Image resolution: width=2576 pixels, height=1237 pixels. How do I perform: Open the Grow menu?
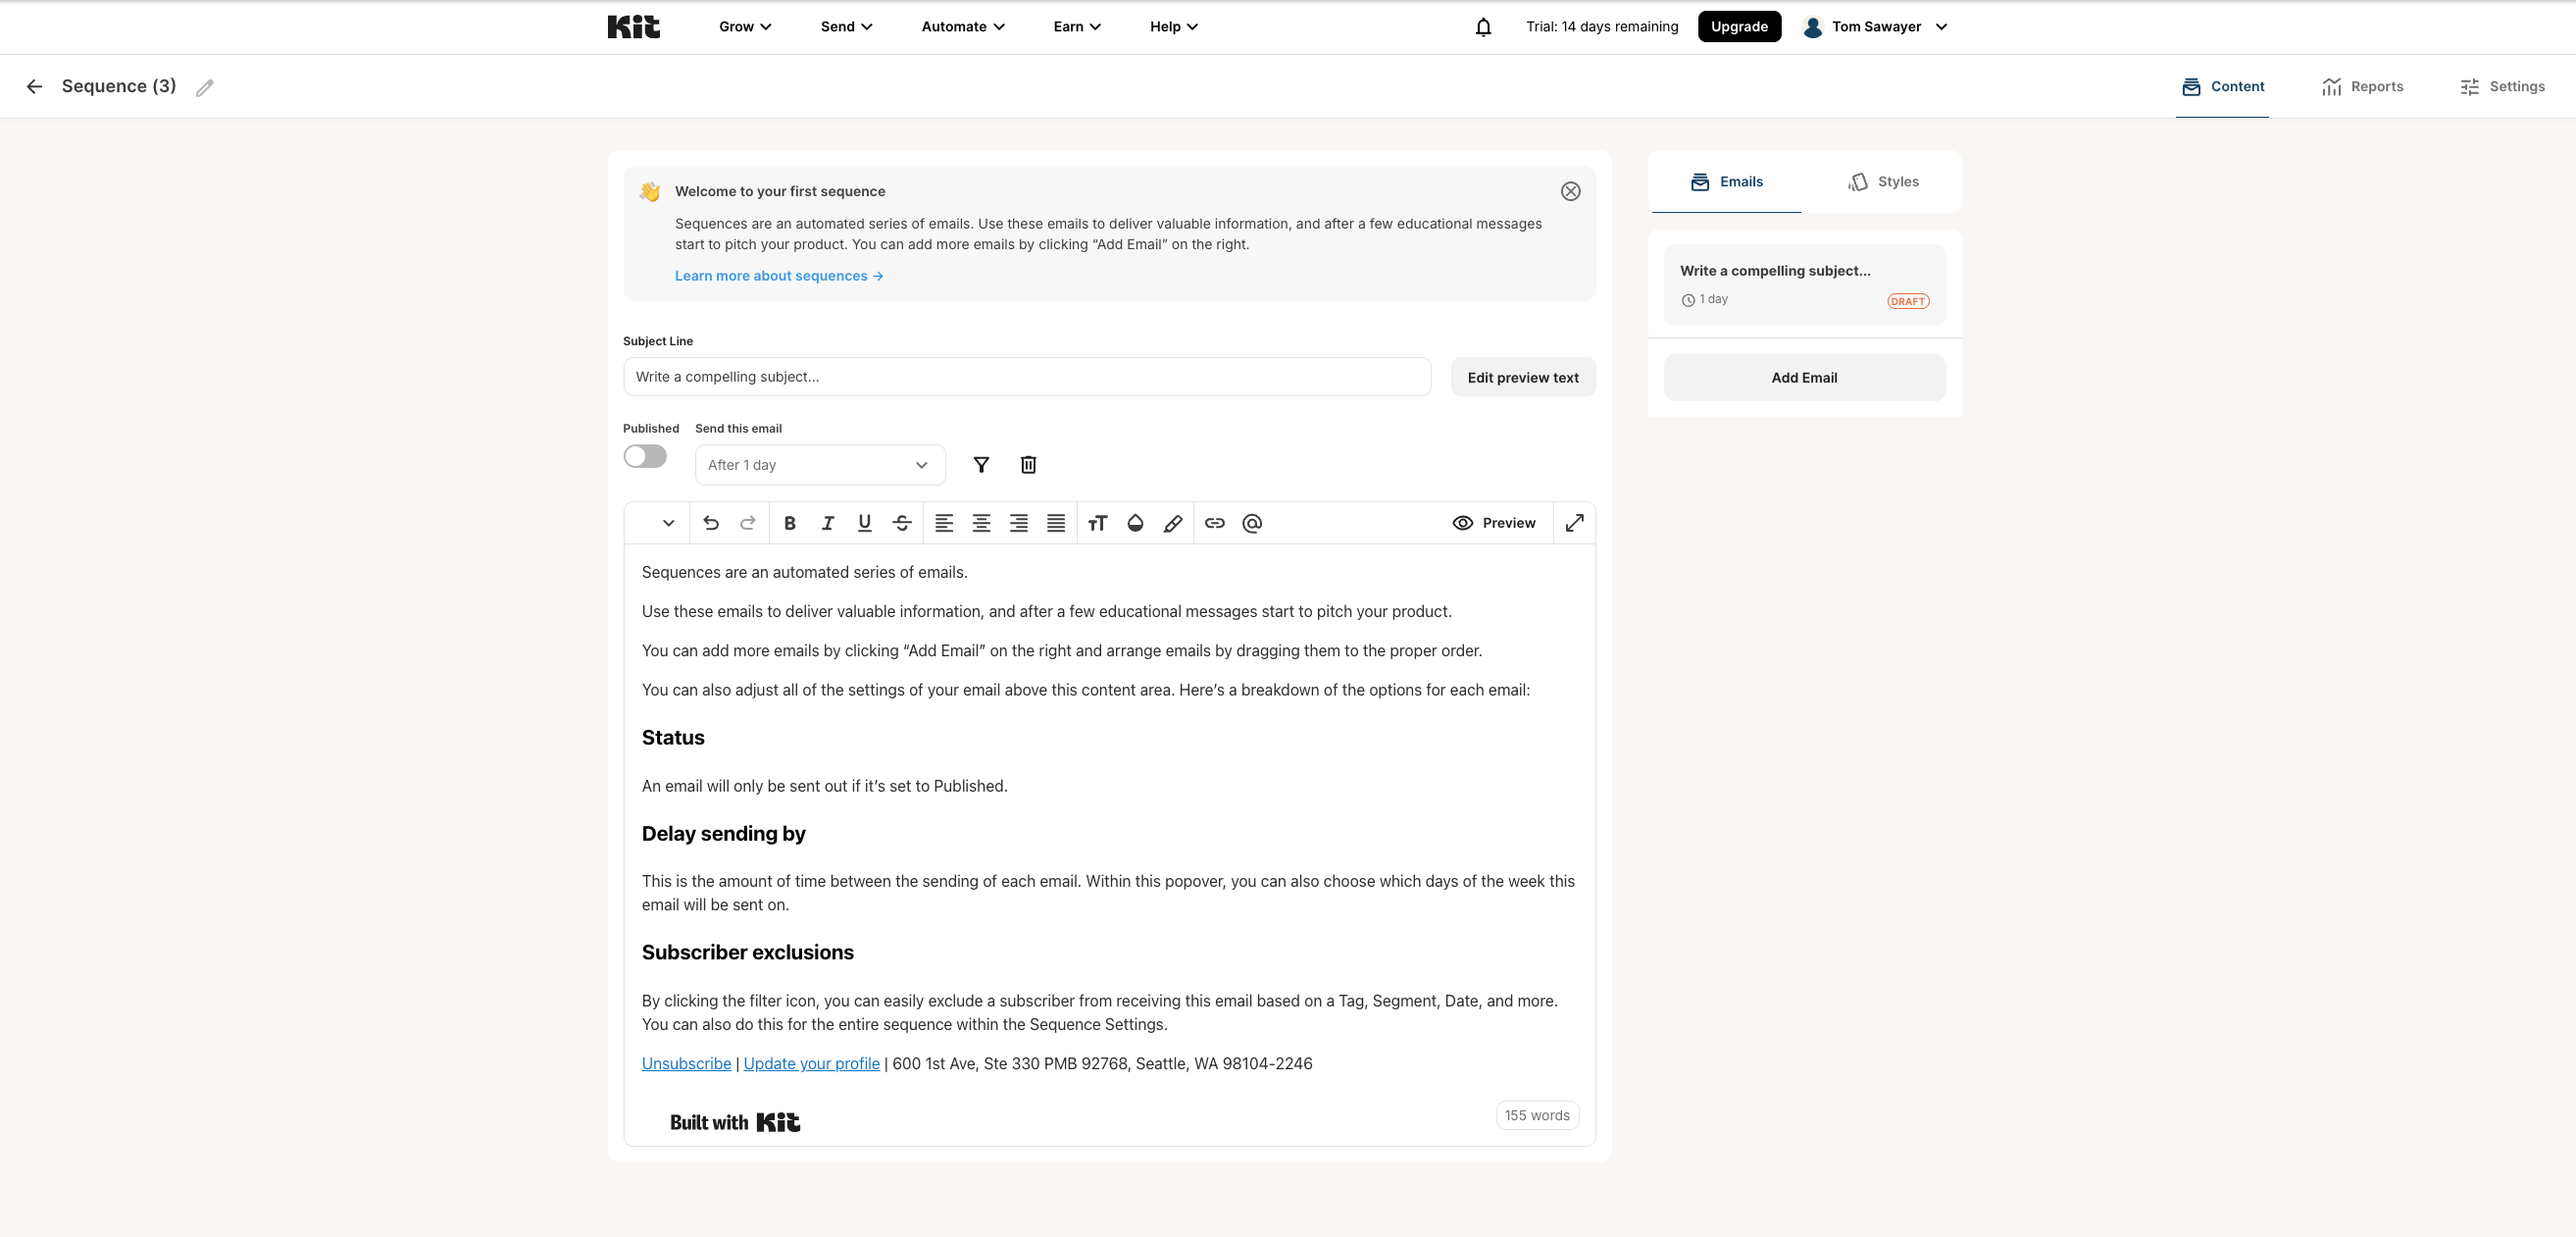745,27
